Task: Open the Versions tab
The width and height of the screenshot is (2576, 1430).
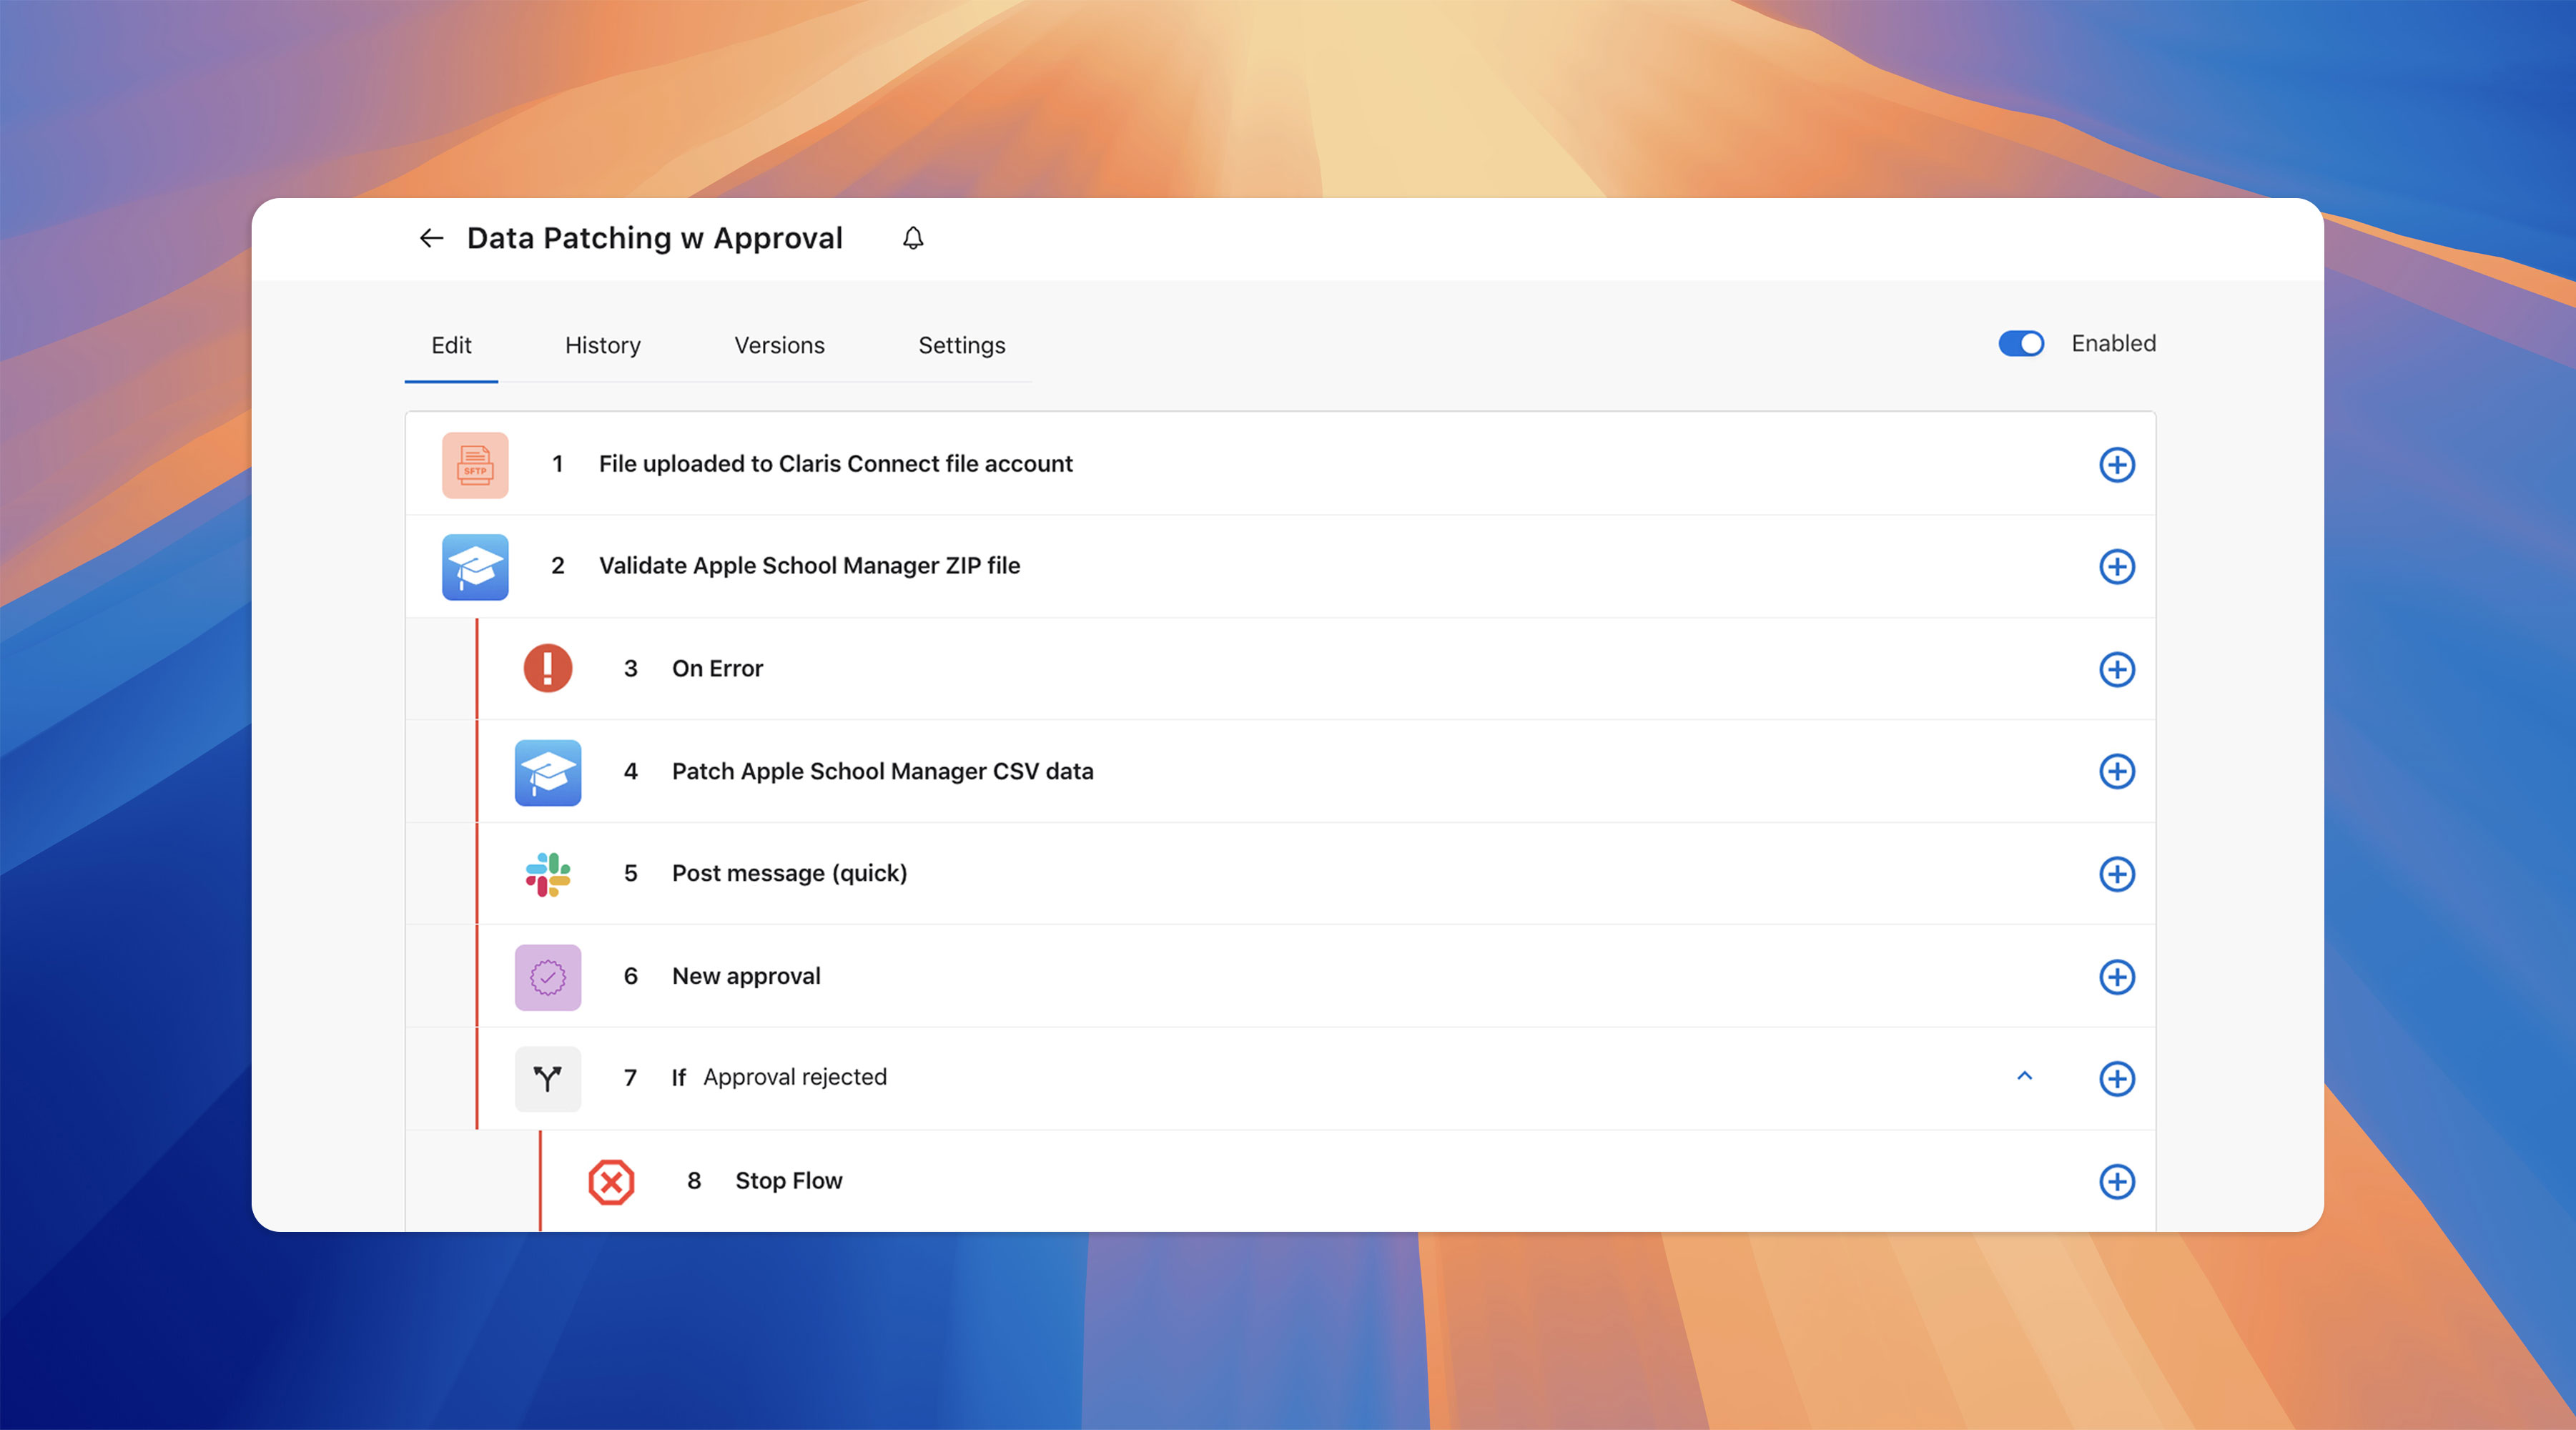Action: 779,346
